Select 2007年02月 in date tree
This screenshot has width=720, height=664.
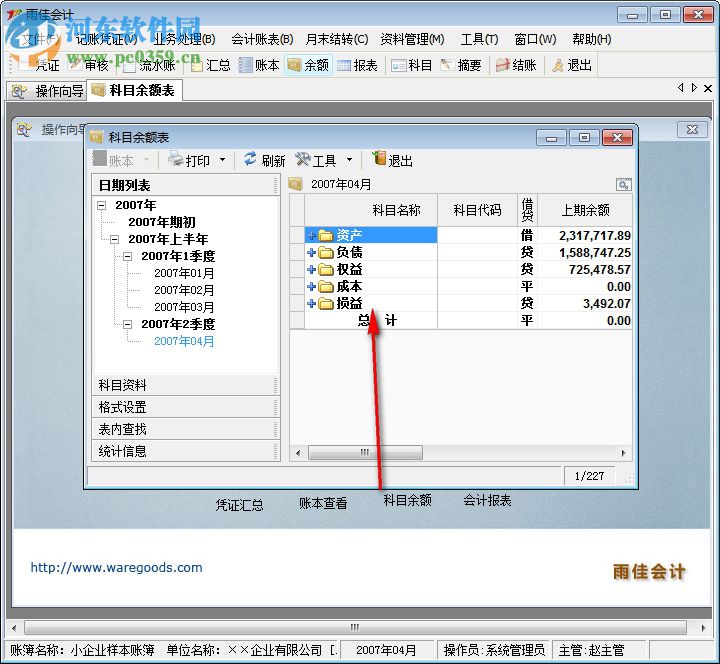click(184, 290)
